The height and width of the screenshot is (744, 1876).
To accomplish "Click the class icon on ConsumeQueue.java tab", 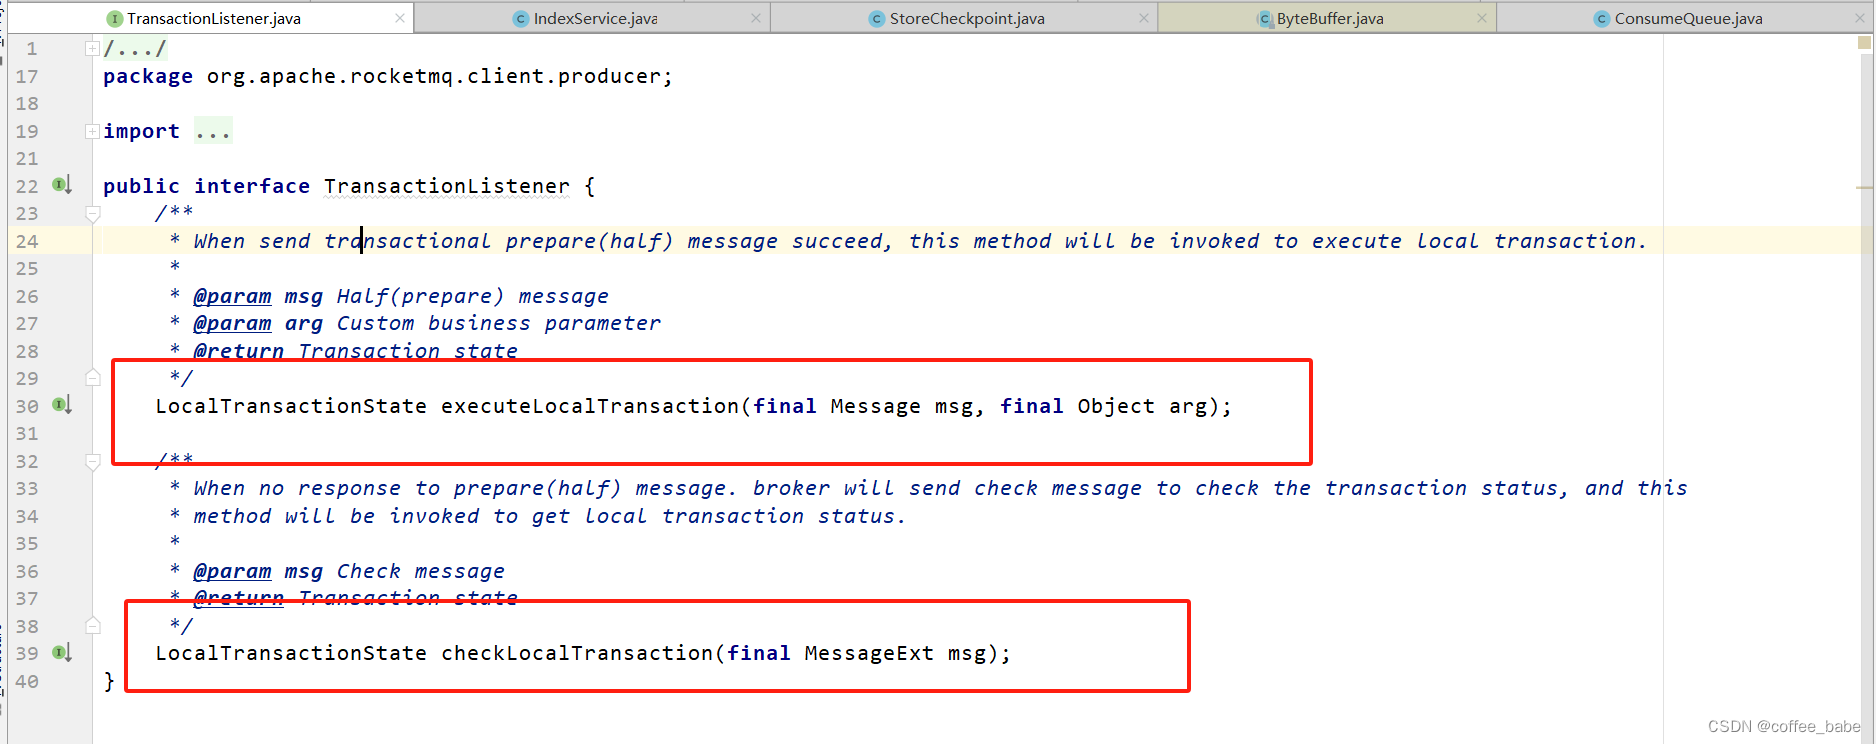I will point(1602,19).
